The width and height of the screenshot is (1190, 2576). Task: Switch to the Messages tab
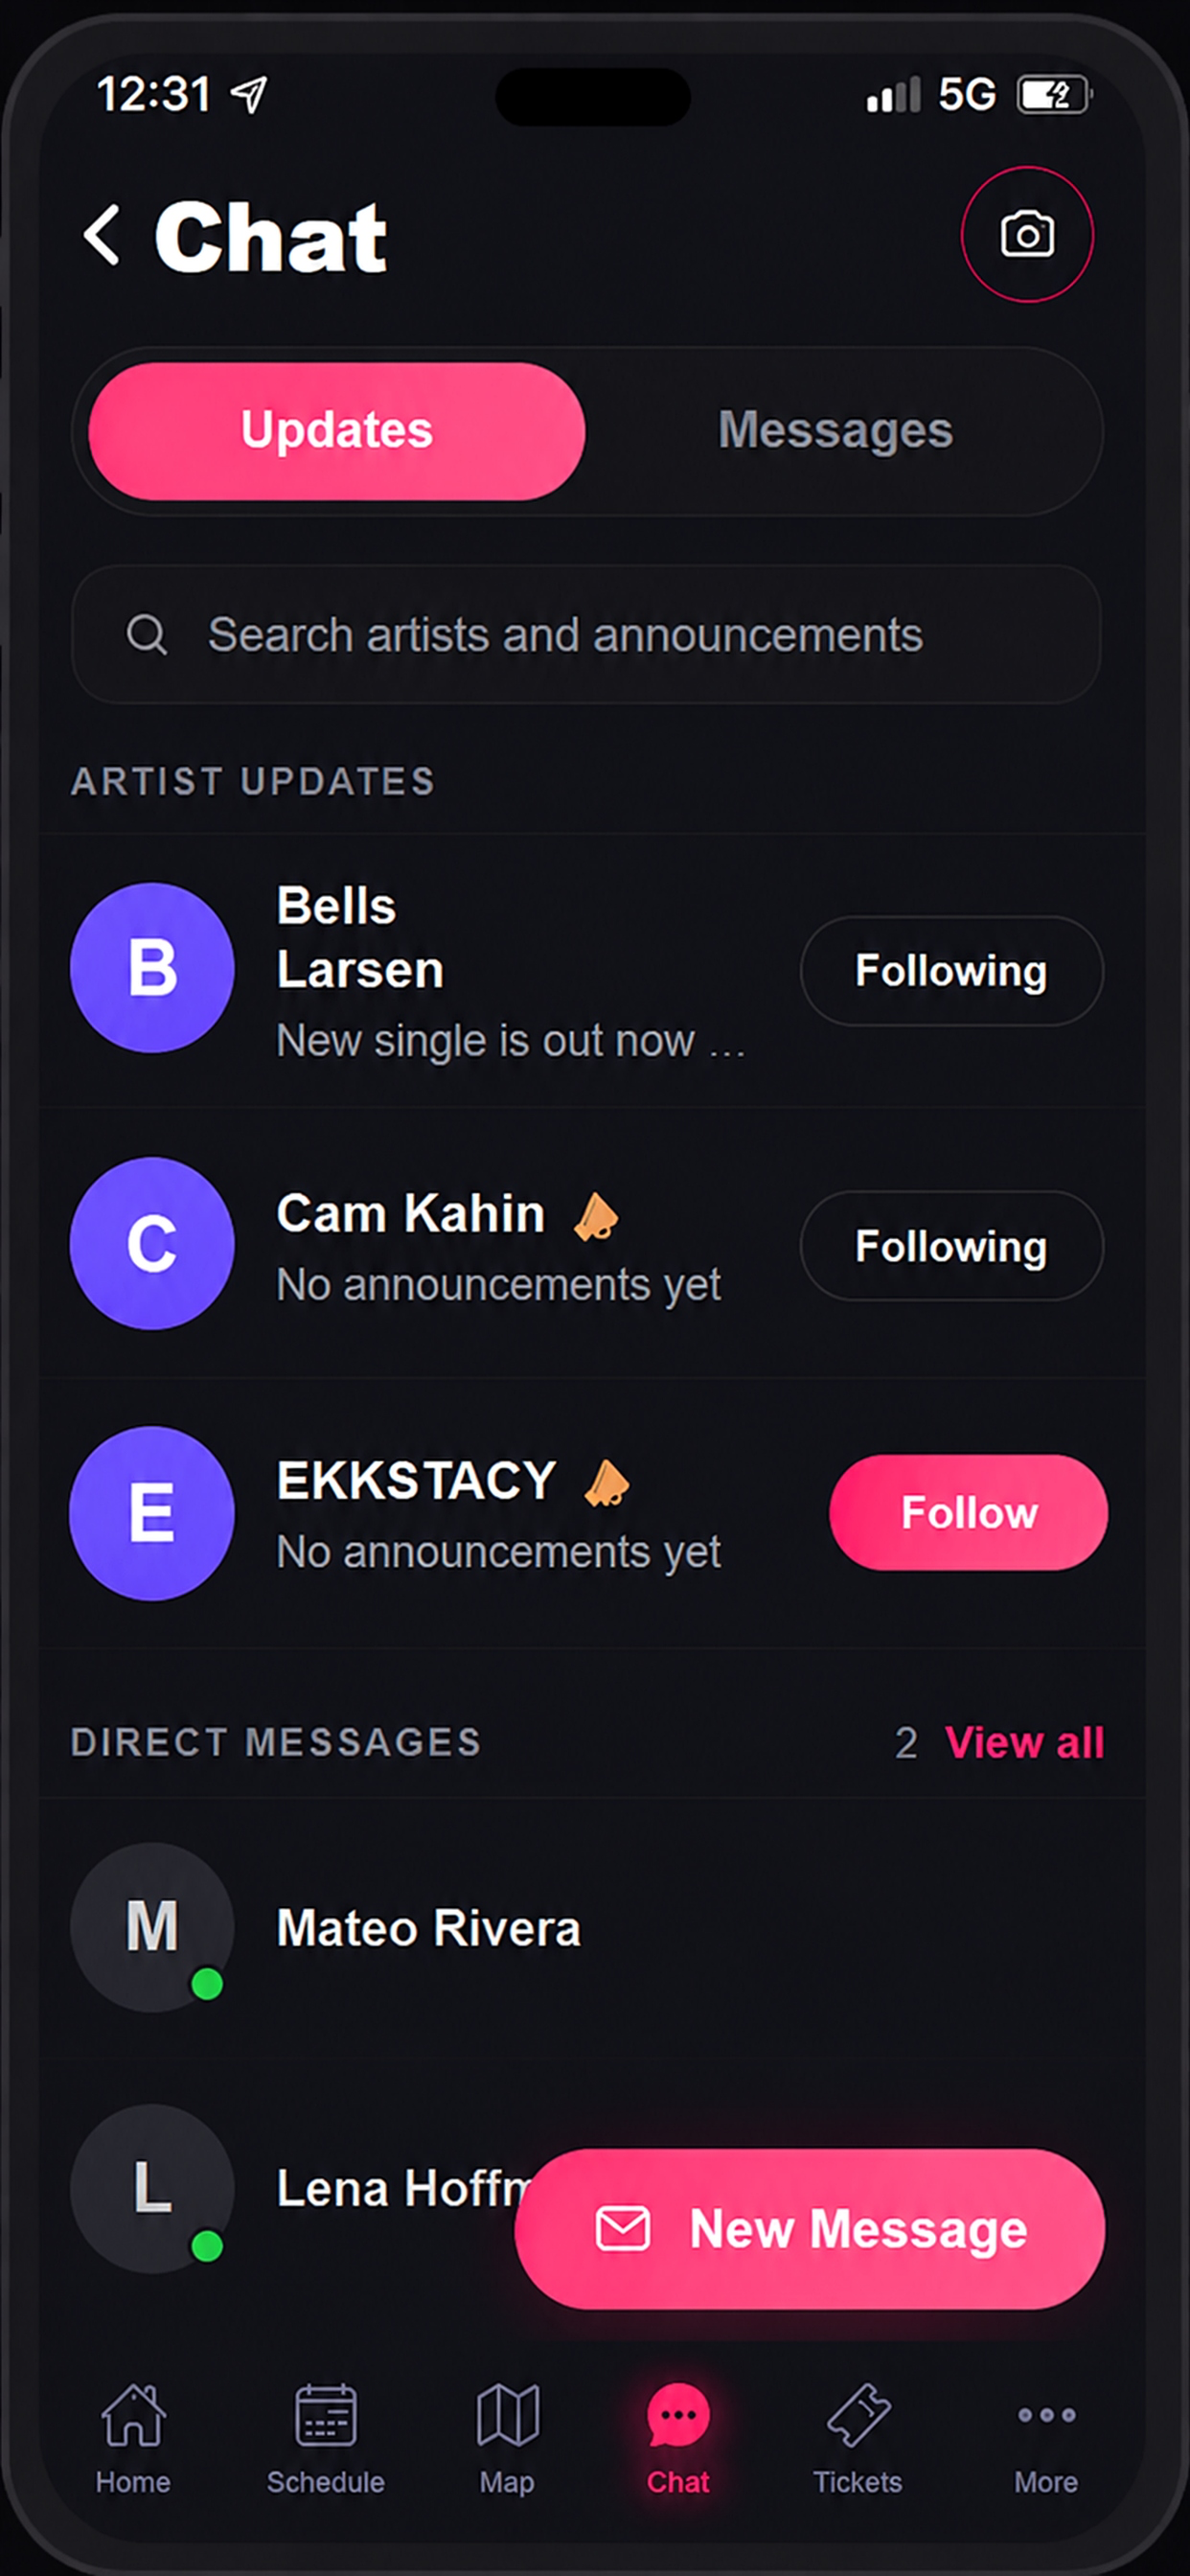click(835, 431)
